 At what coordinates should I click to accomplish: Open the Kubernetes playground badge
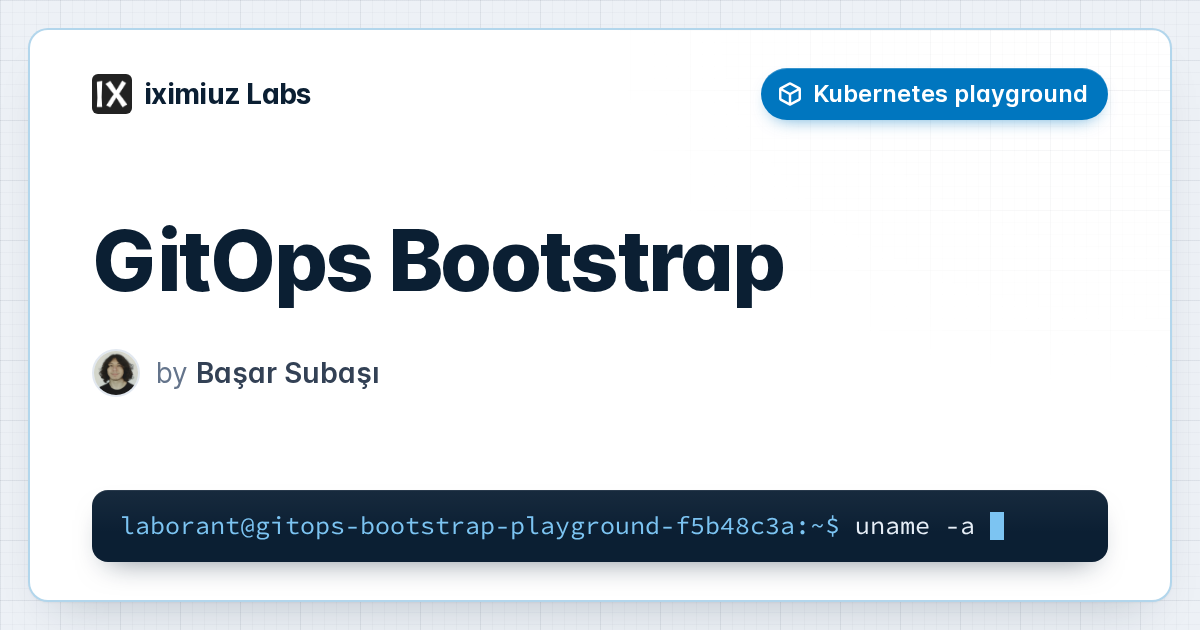coord(934,94)
